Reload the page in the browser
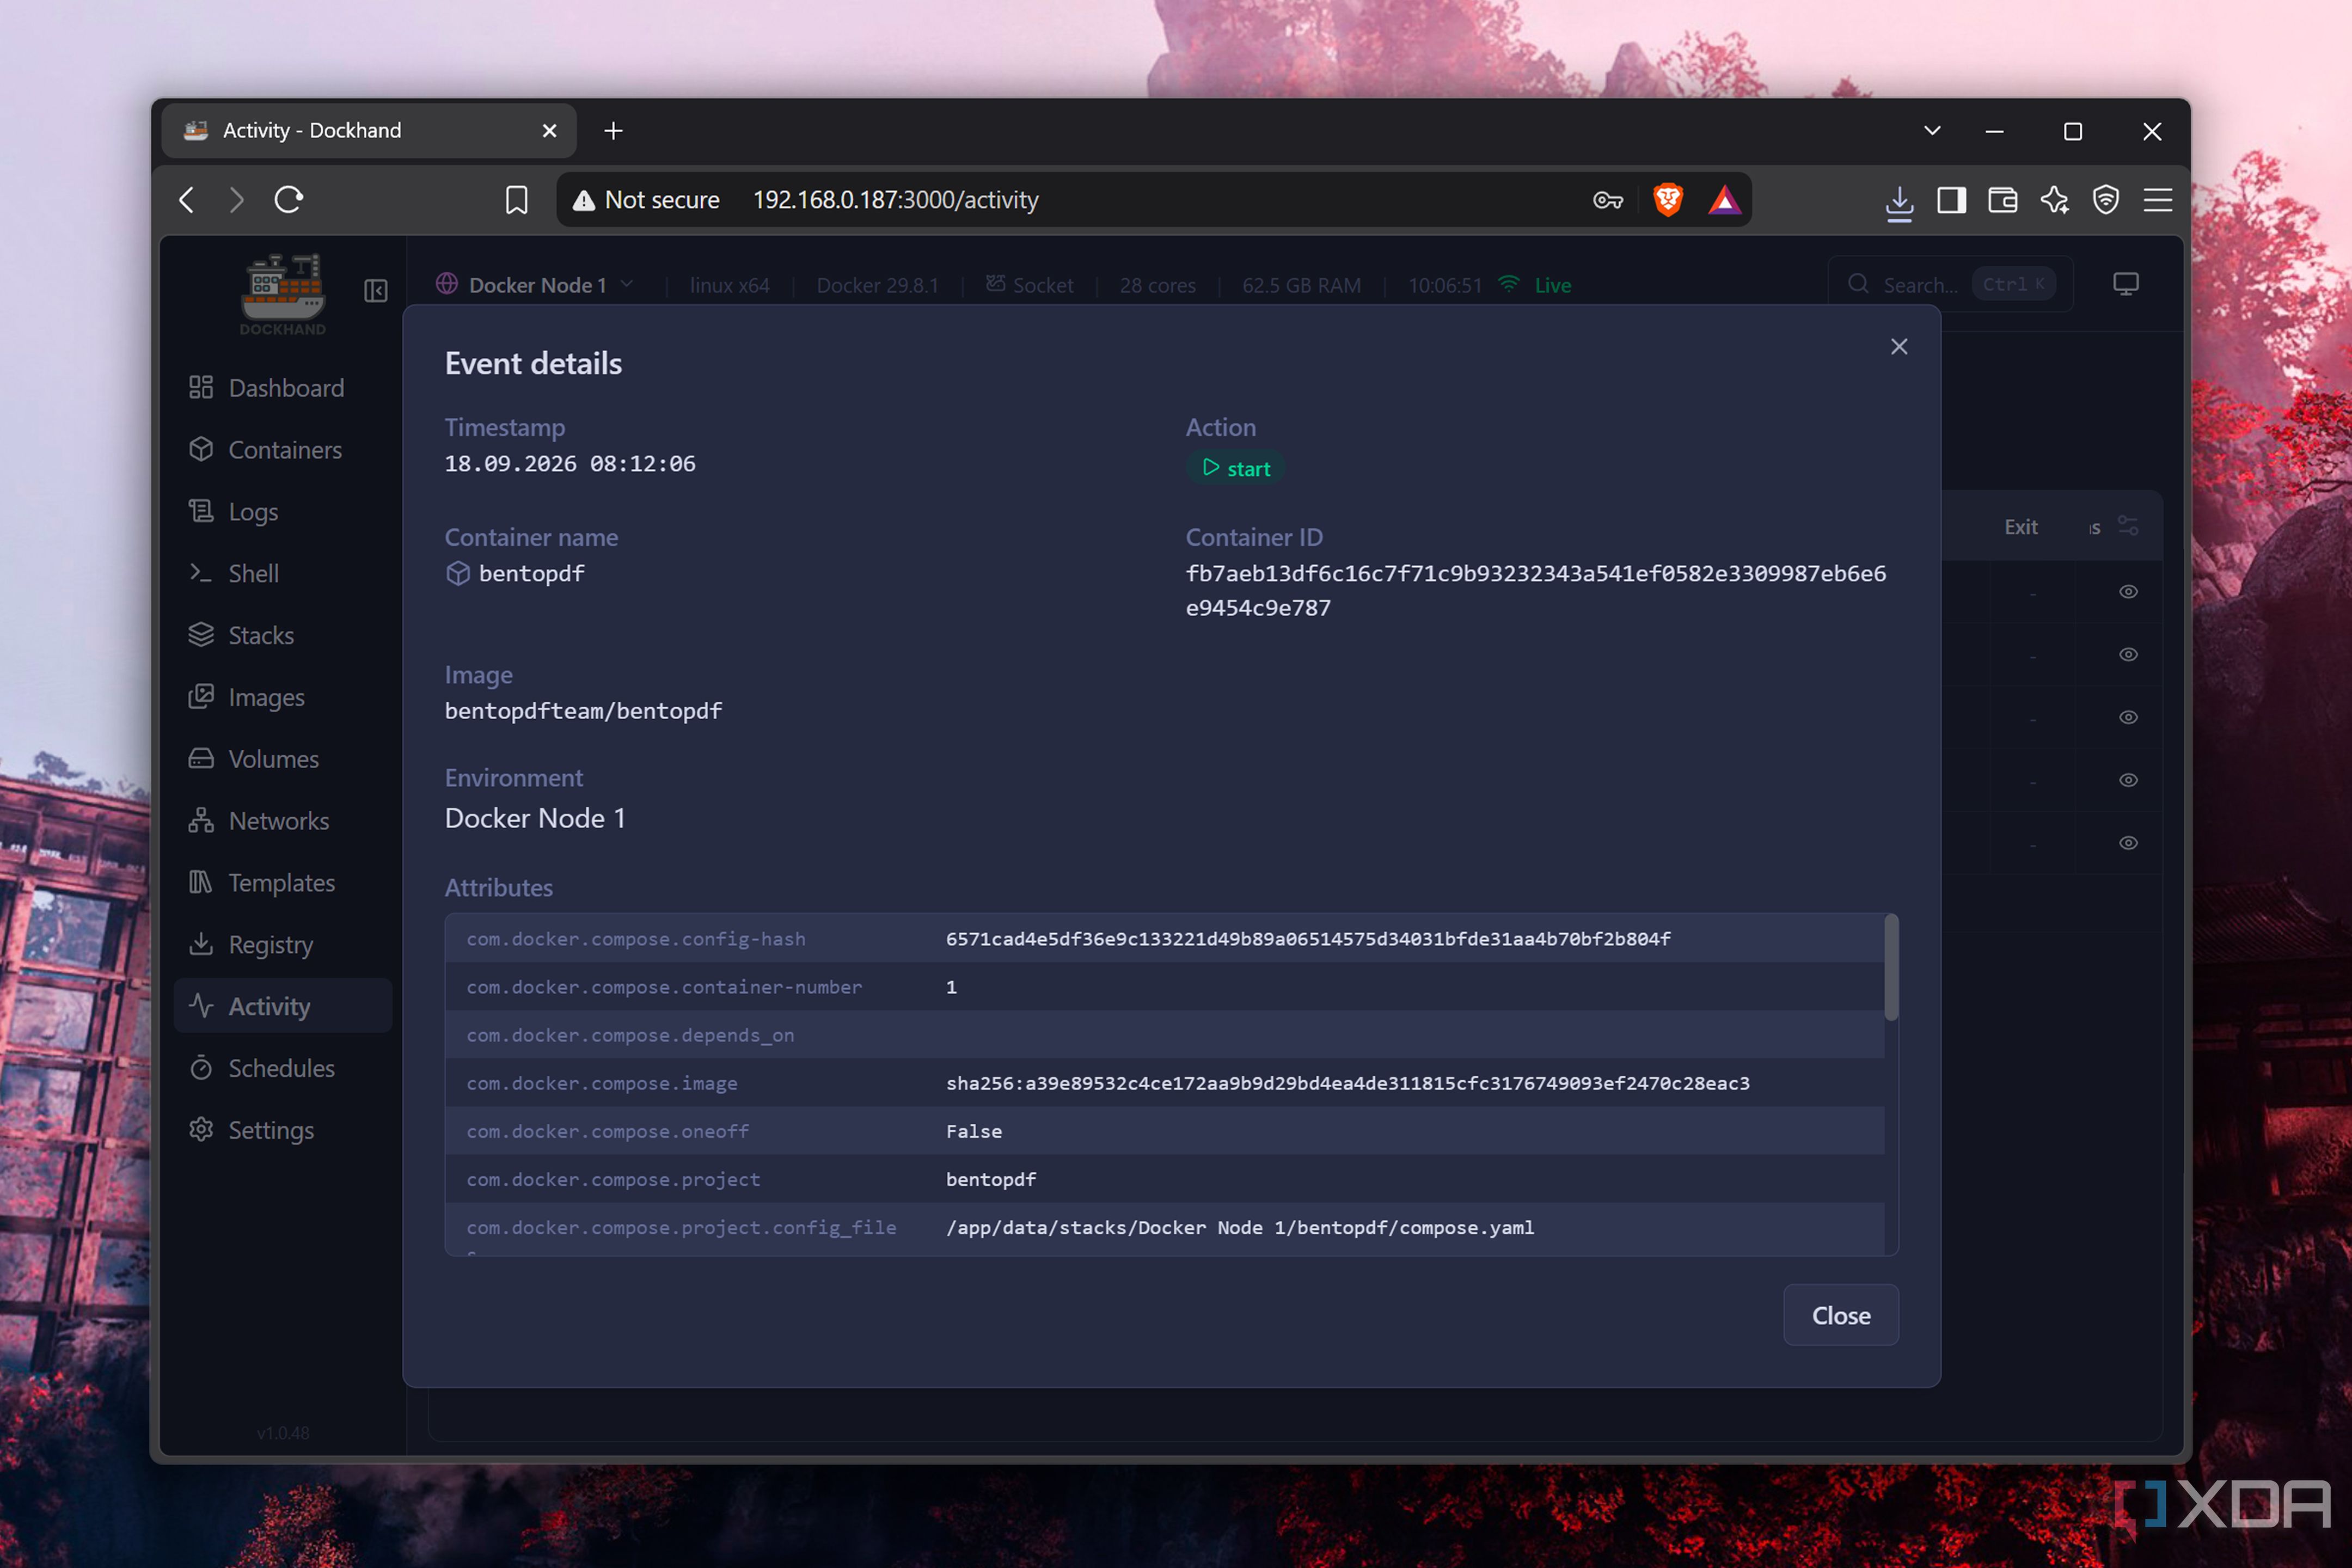The width and height of the screenshot is (2352, 1568). (x=289, y=200)
